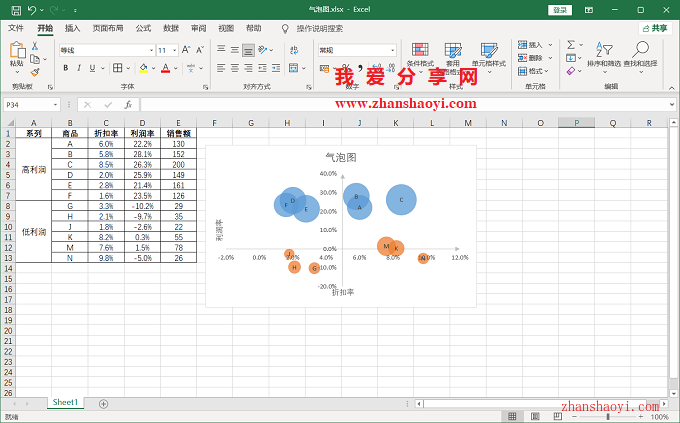The width and height of the screenshot is (680, 423).
Task: Expand the Name Box P34 dropdown
Action: point(56,105)
